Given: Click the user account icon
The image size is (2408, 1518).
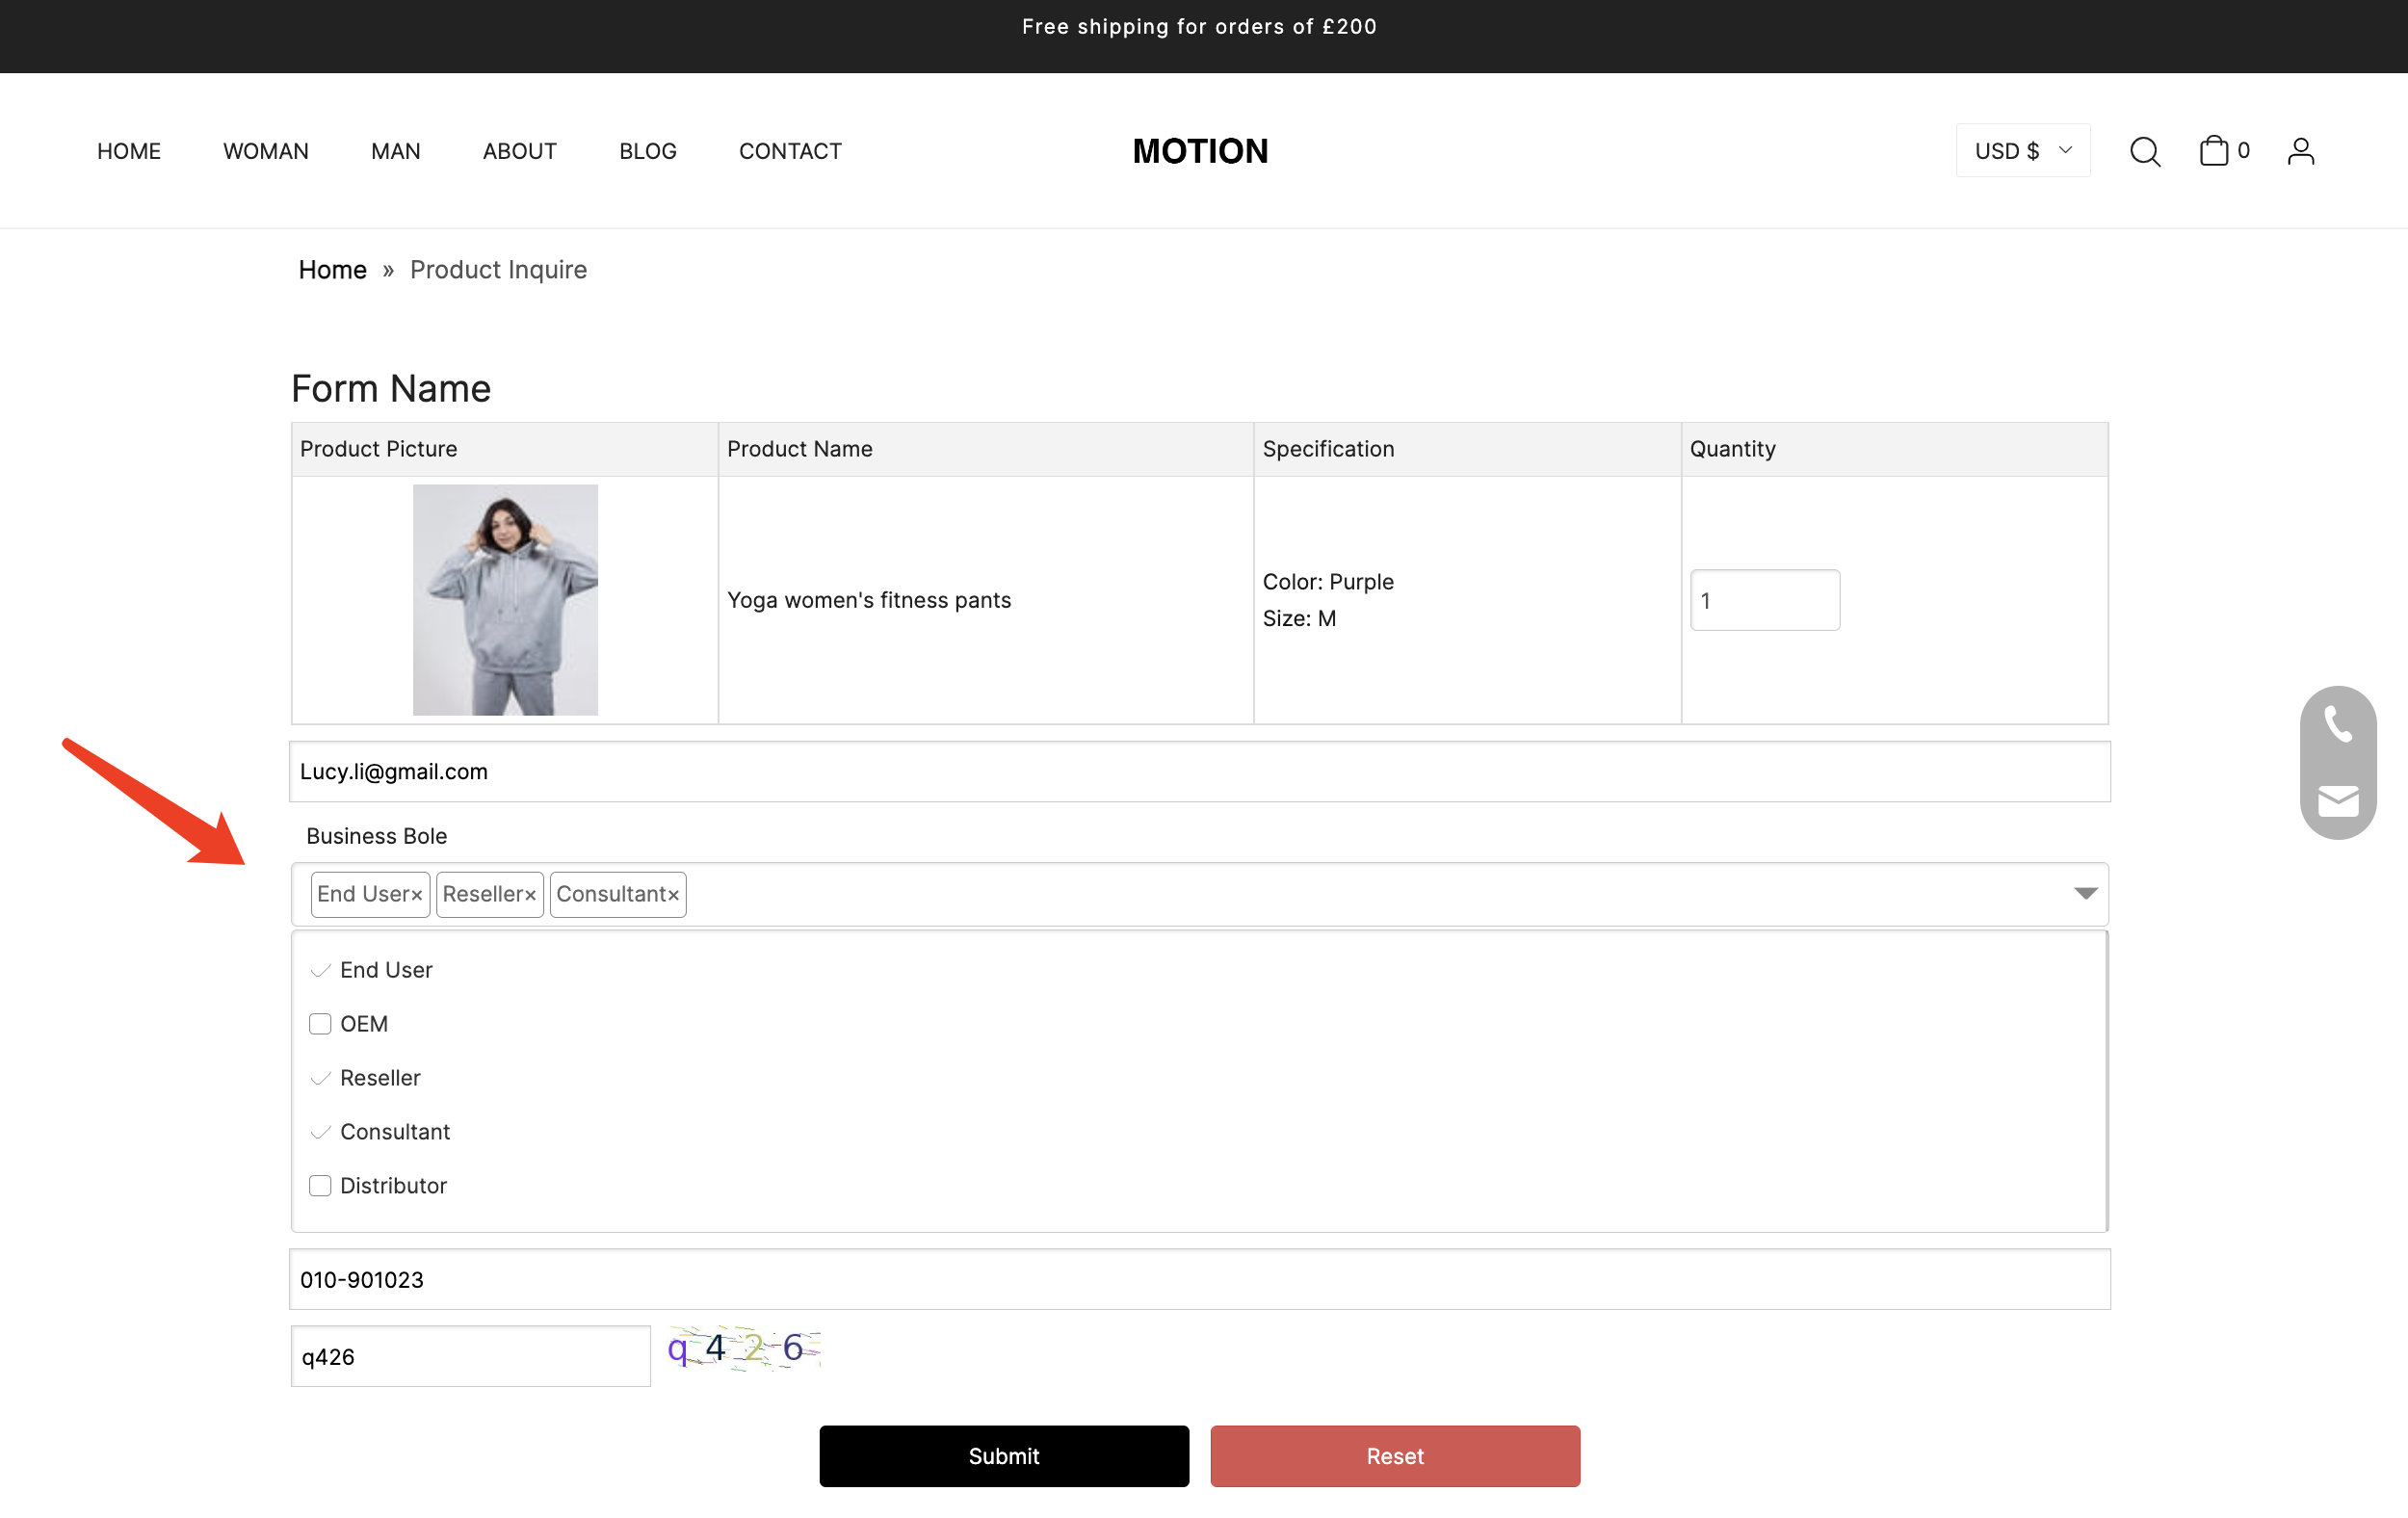Looking at the screenshot, I should (x=2300, y=151).
